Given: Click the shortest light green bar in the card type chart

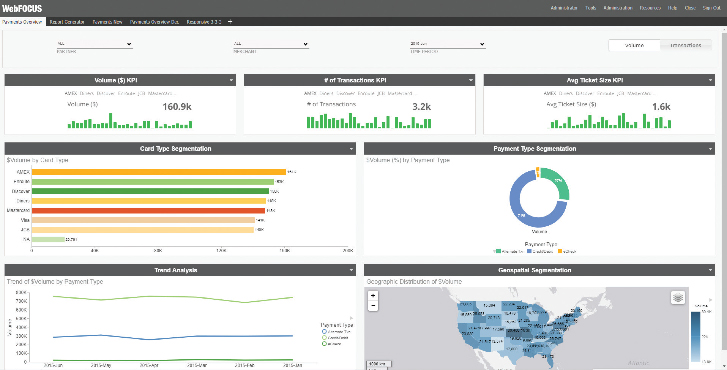Looking at the screenshot, I should click(48, 239).
